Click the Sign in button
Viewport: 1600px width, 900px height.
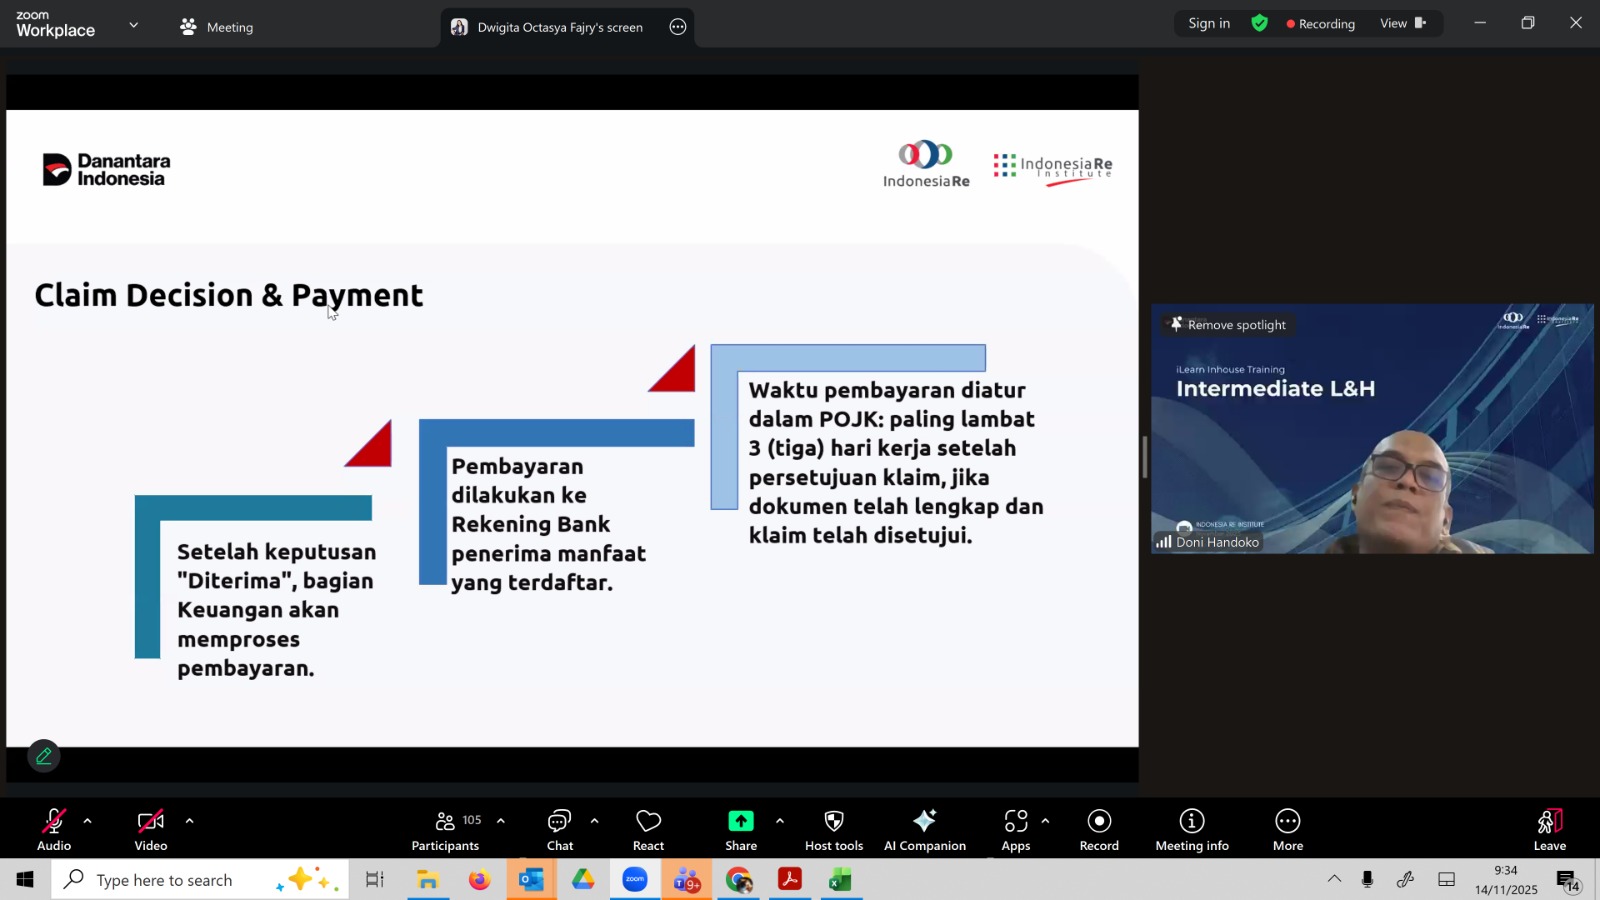pos(1208,23)
